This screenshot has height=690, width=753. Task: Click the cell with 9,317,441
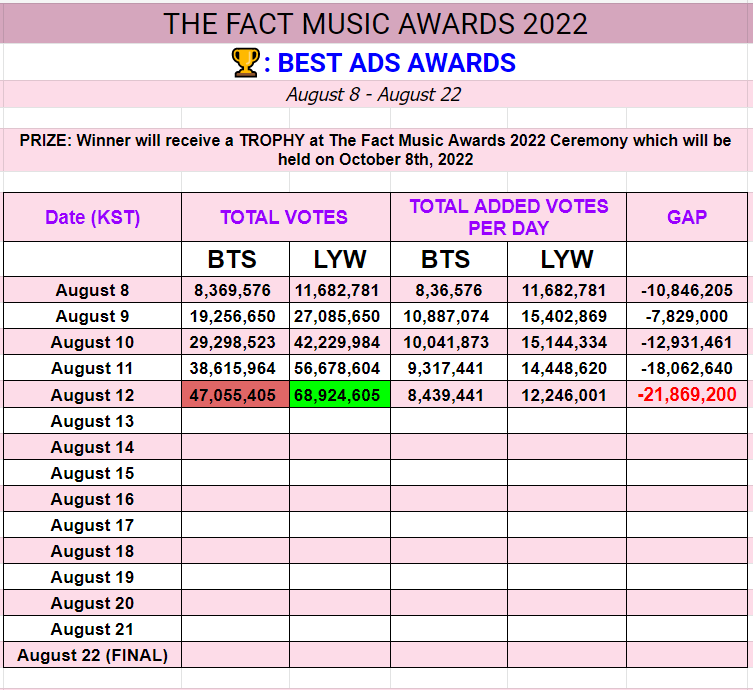[449, 368]
